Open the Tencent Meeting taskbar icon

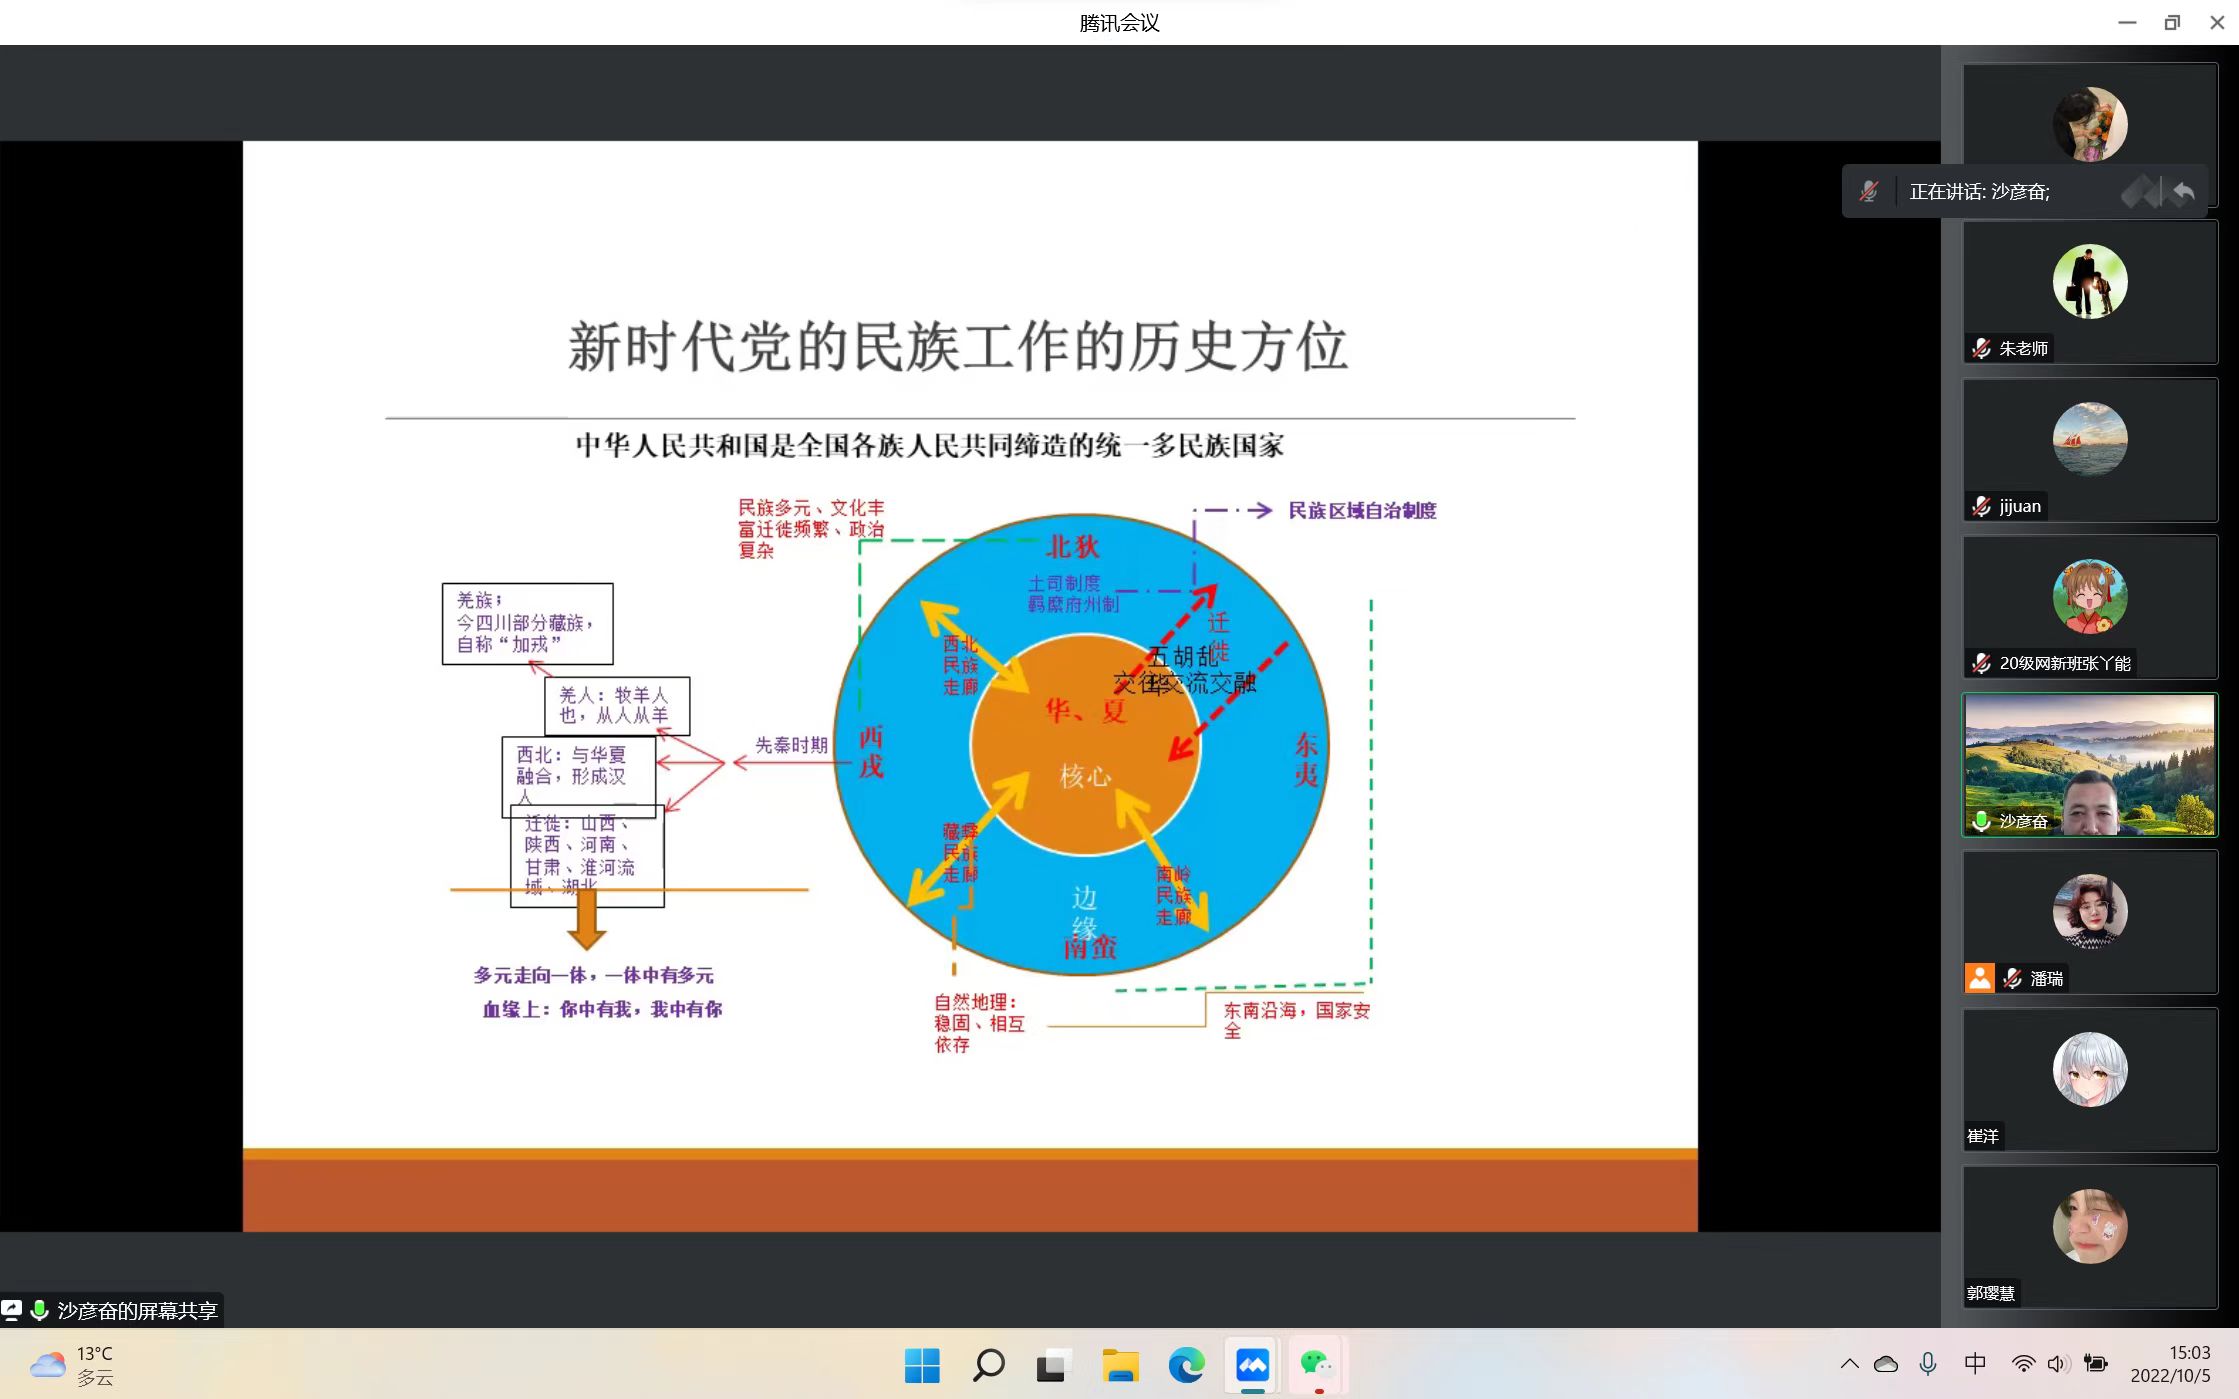tap(1252, 1365)
